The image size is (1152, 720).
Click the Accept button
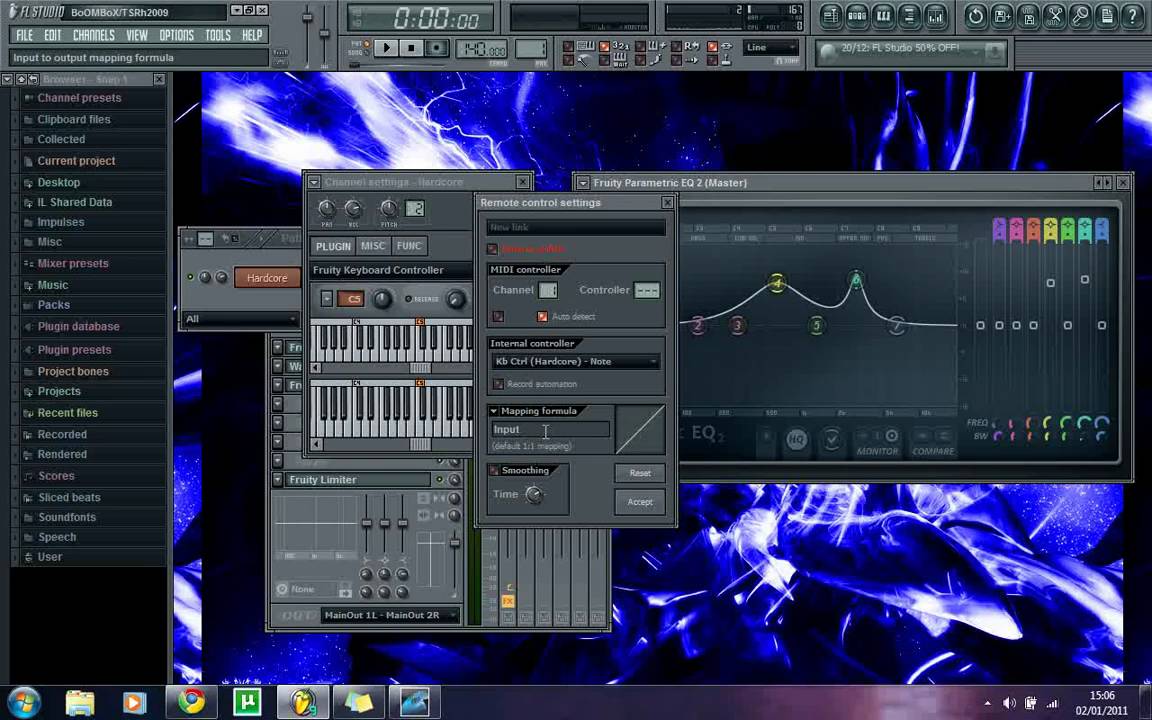[x=640, y=502]
